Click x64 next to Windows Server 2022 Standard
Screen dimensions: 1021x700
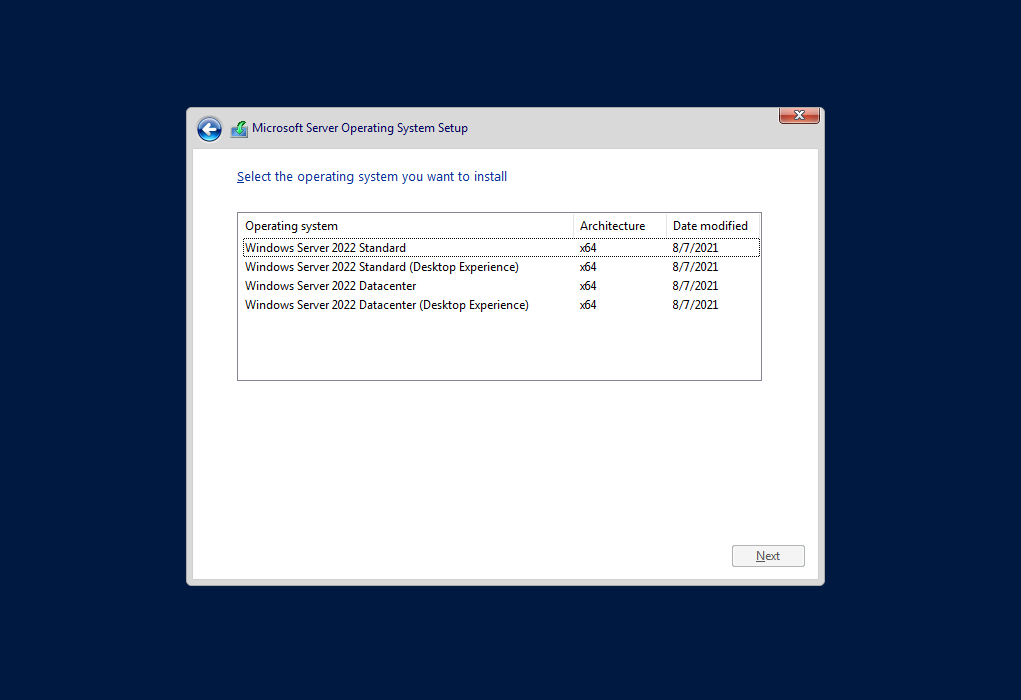[x=587, y=247]
